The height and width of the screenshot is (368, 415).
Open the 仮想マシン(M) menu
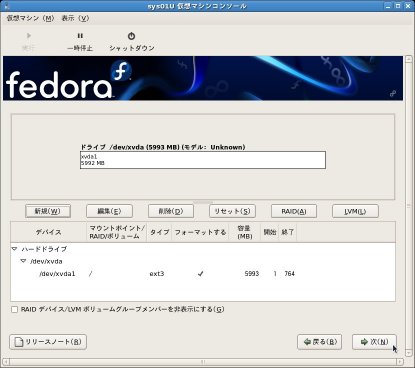[30, 18]
